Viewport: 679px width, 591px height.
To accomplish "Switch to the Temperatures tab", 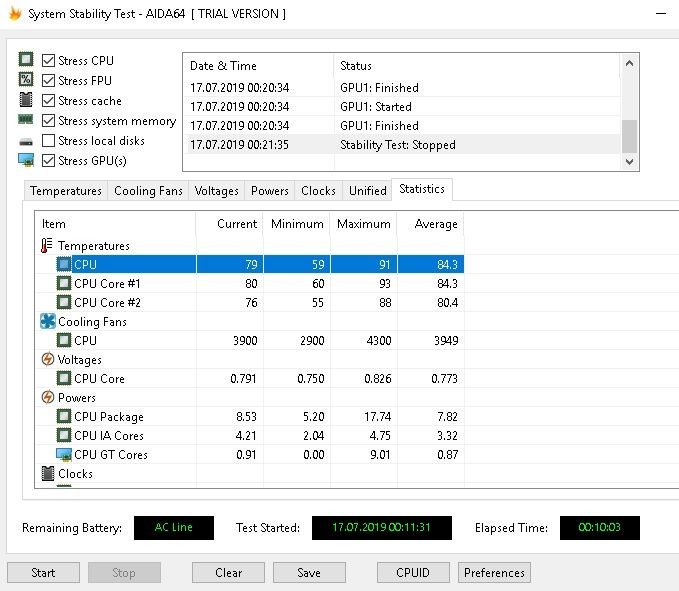I will [66, 191].
